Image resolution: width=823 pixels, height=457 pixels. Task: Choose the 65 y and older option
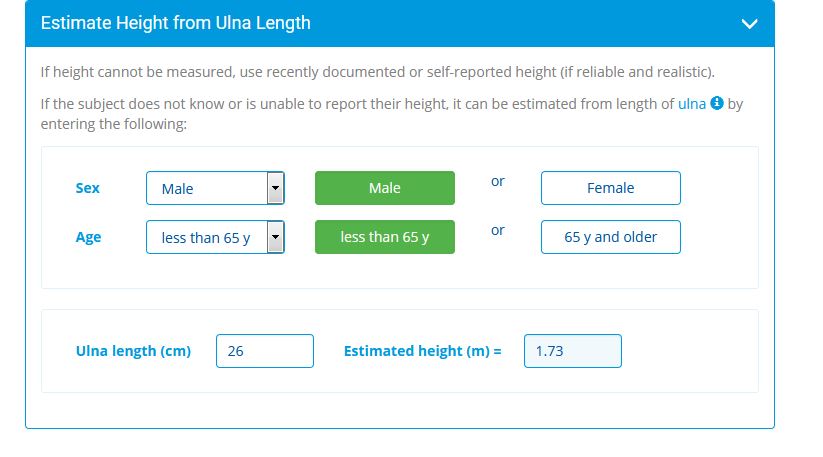(610, 237)
